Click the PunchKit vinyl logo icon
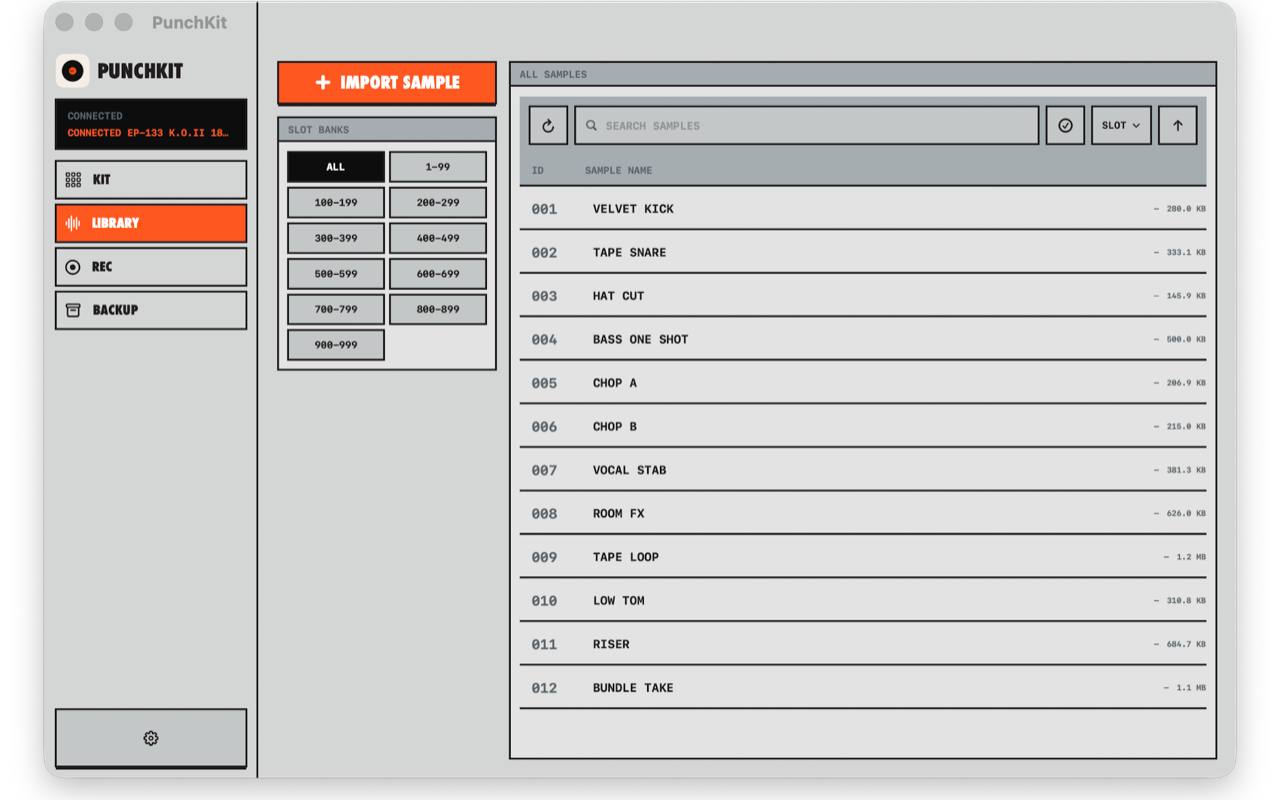The height and width of the screenshot is (800, 1280). [x=72, y=71]
